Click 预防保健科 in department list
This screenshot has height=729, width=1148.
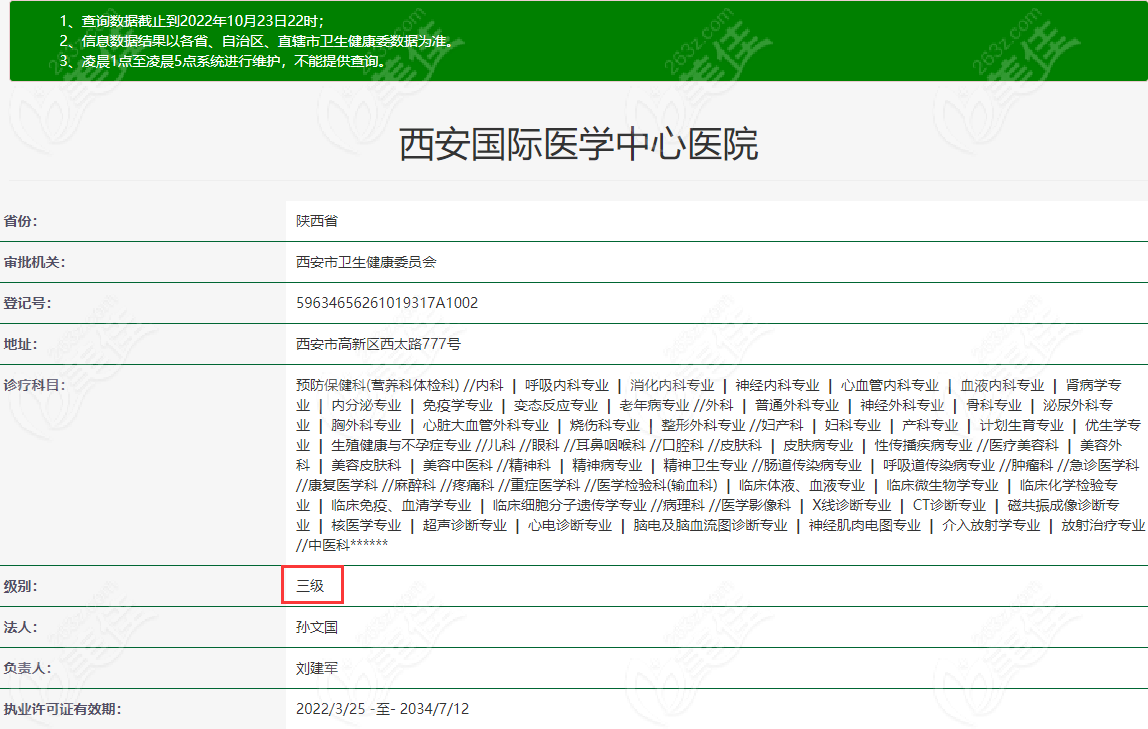[x=330, y=385]
